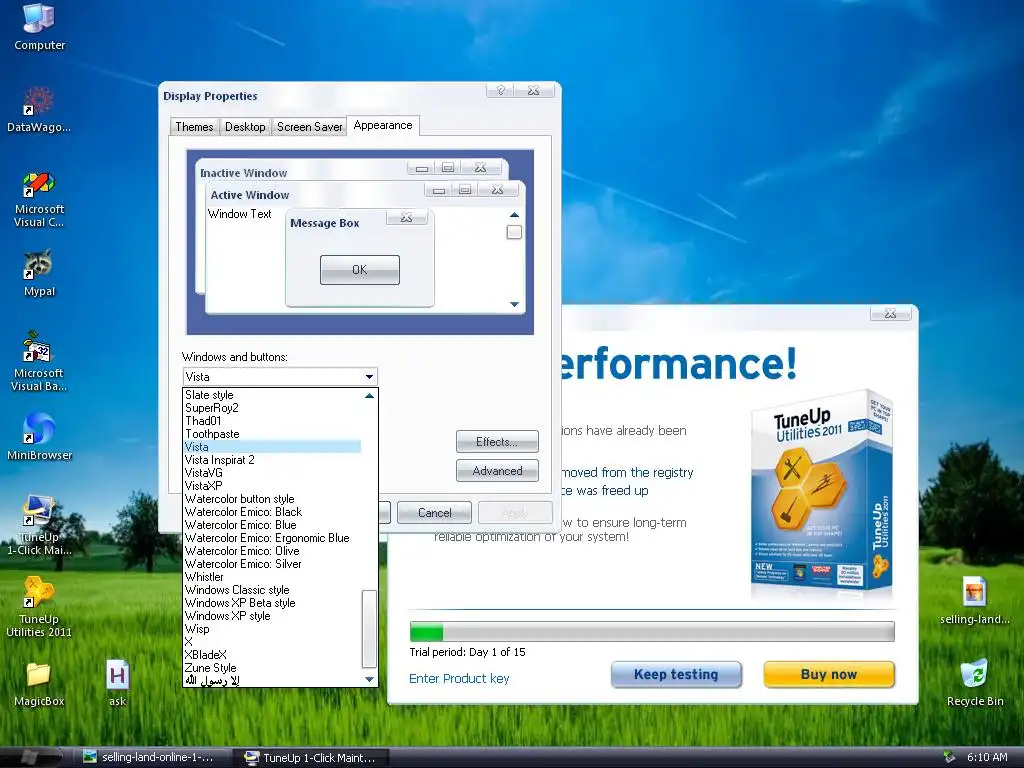This screenshot has width=1024, height=768.
Task: Click the system tray notification icon
Action: tap(949, 758)
